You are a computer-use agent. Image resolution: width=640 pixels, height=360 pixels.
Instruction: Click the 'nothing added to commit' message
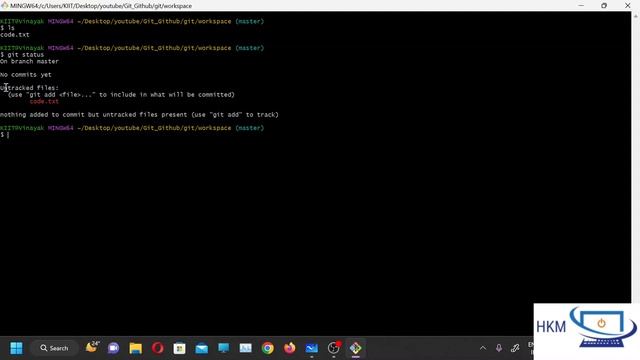[139, 115]
